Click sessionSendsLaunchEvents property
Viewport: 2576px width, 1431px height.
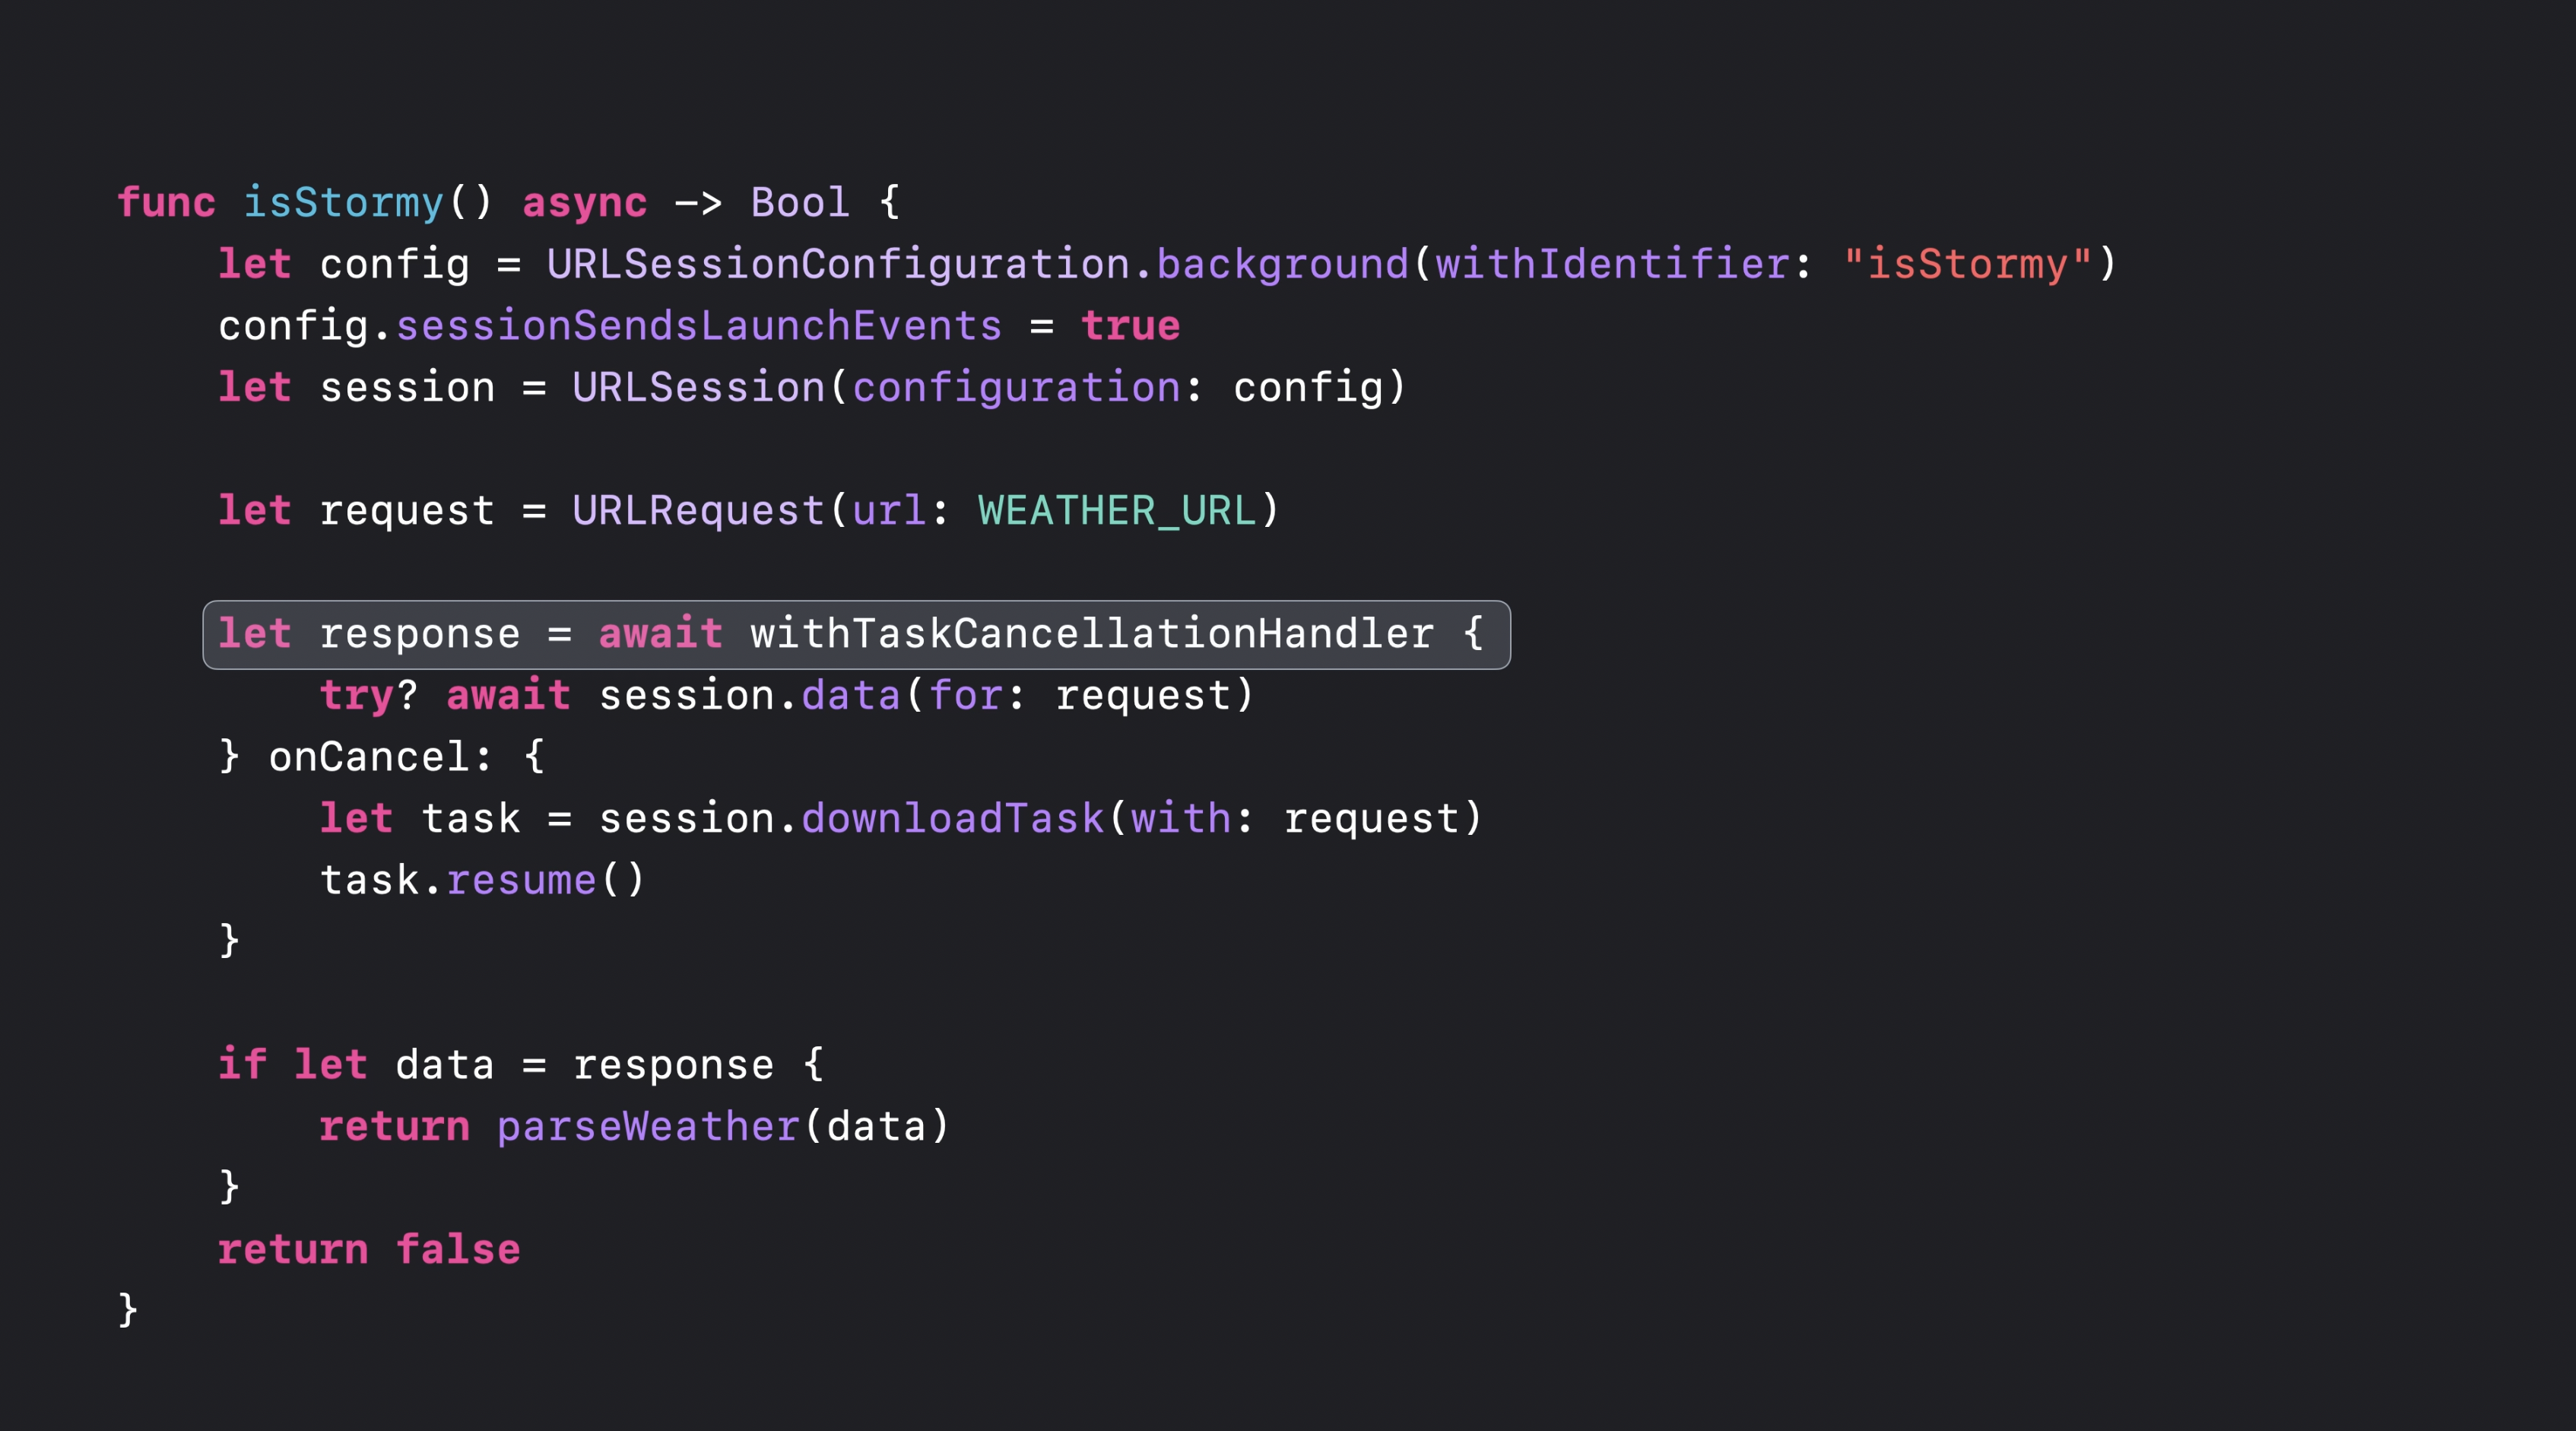[x=699, y=326]
